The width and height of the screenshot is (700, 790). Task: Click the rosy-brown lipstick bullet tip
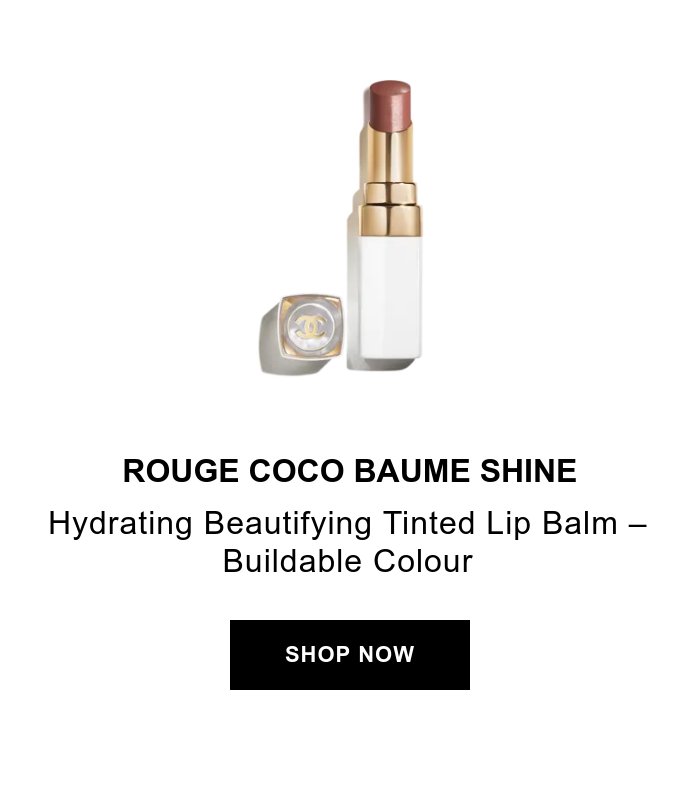(x=390, y=105)
